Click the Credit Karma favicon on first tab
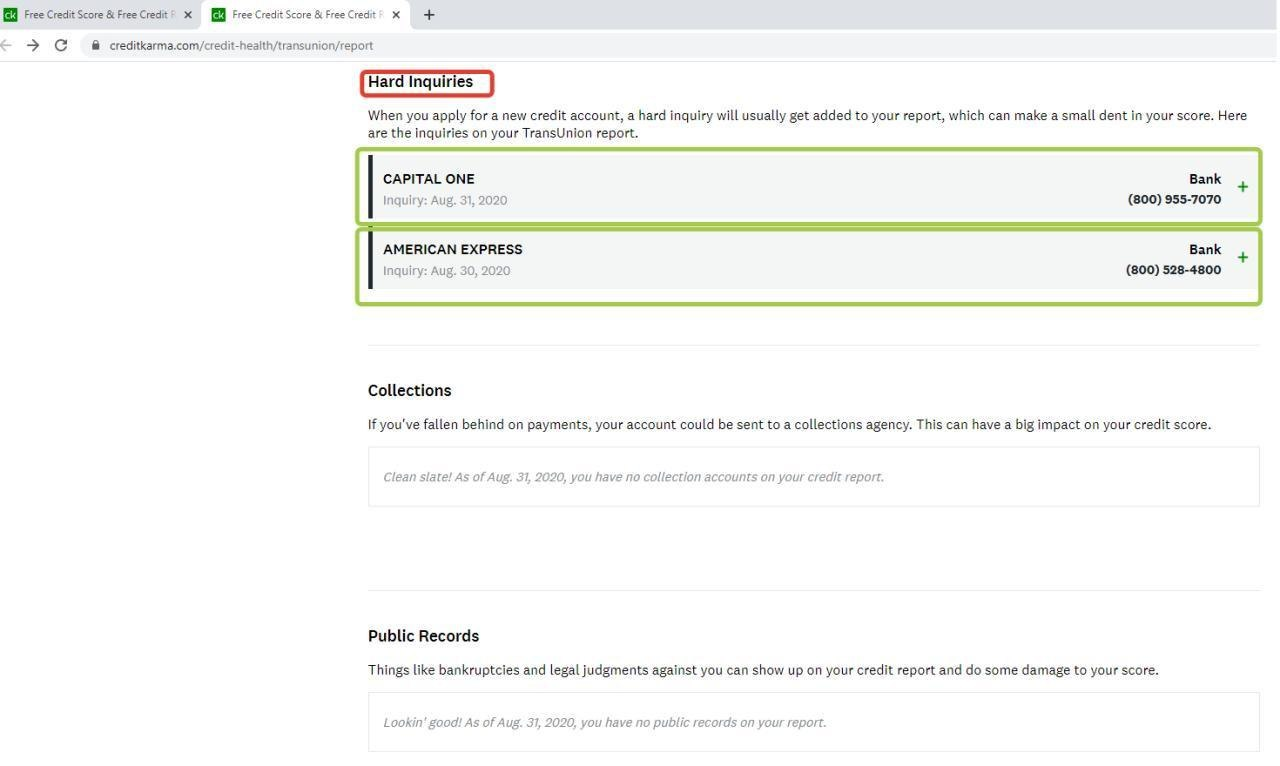Screen dimensions: 1280x766 [11, 15]
